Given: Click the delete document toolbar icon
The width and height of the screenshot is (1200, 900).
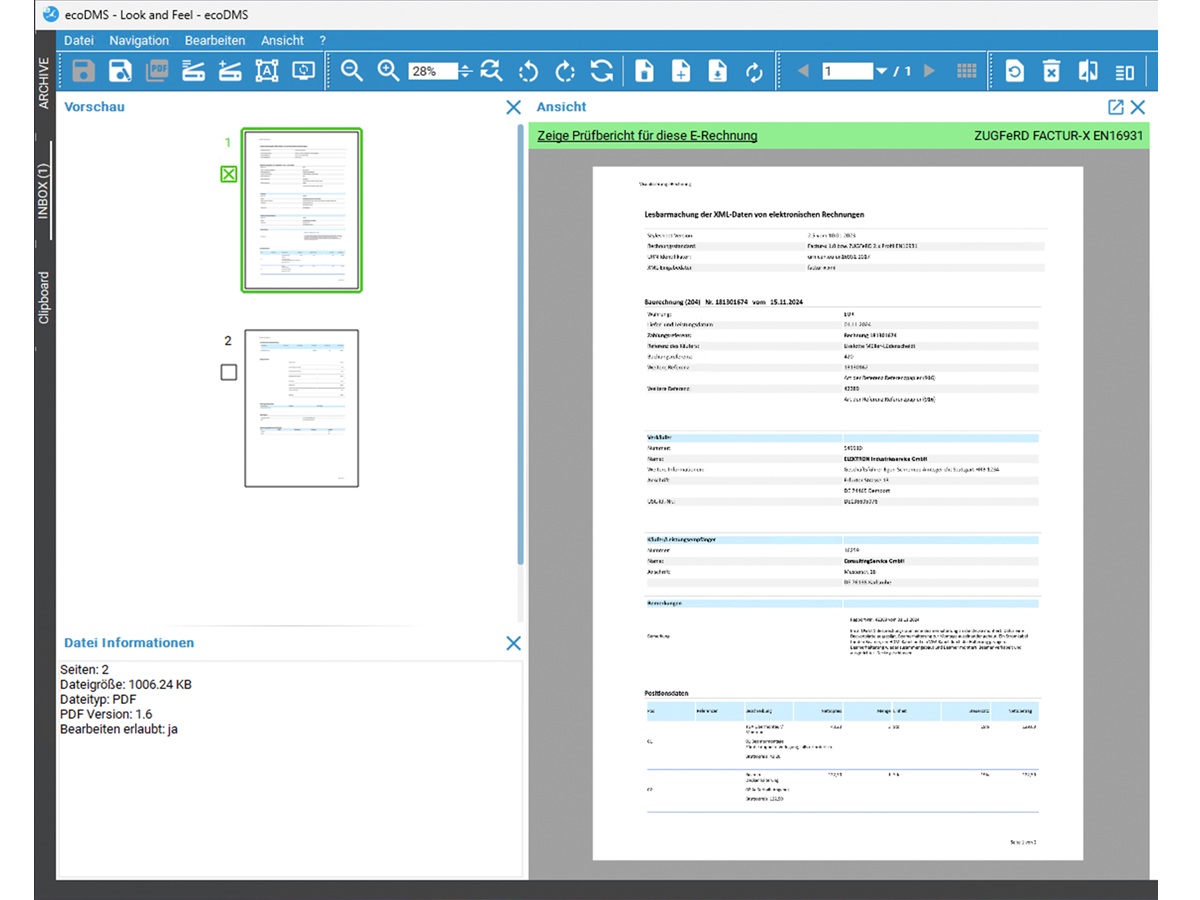Looking at the screenshot, I should point(1051,71).
